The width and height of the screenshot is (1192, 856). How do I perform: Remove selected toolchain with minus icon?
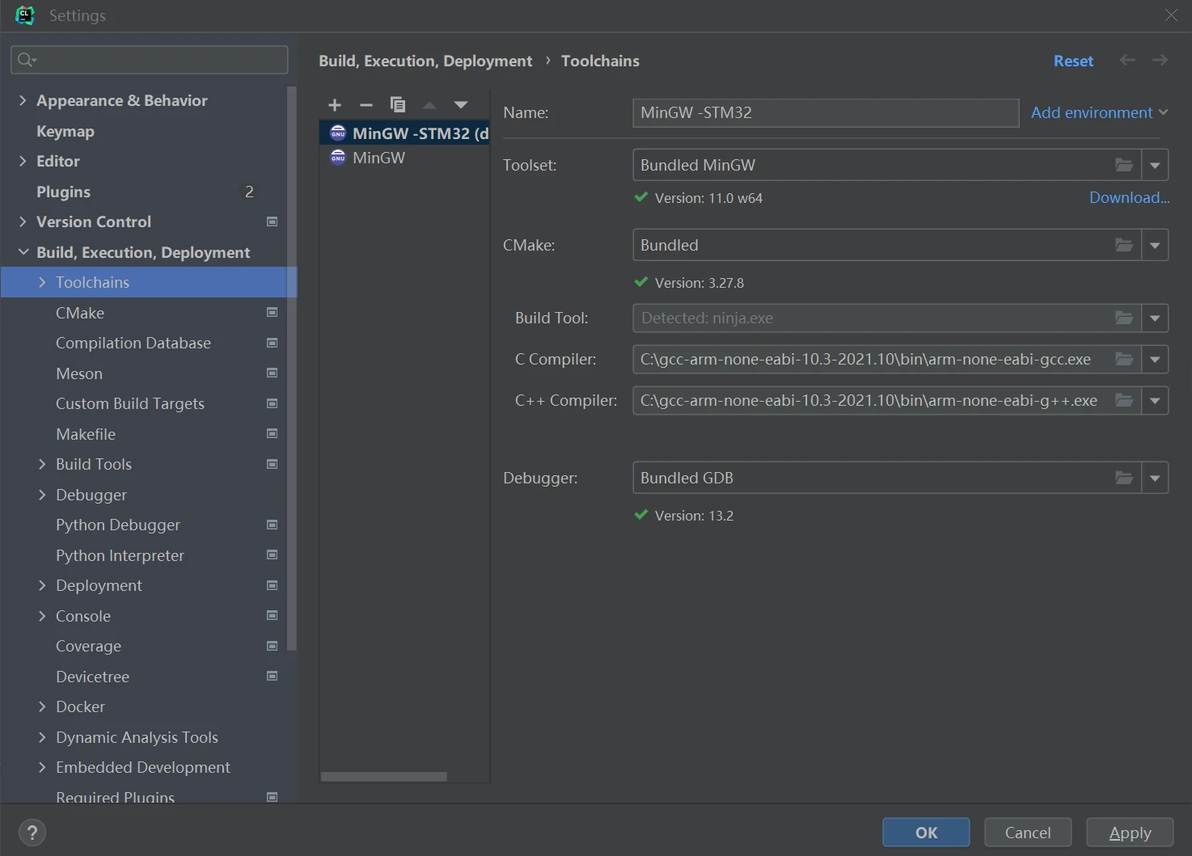click(x=366, y=105)
